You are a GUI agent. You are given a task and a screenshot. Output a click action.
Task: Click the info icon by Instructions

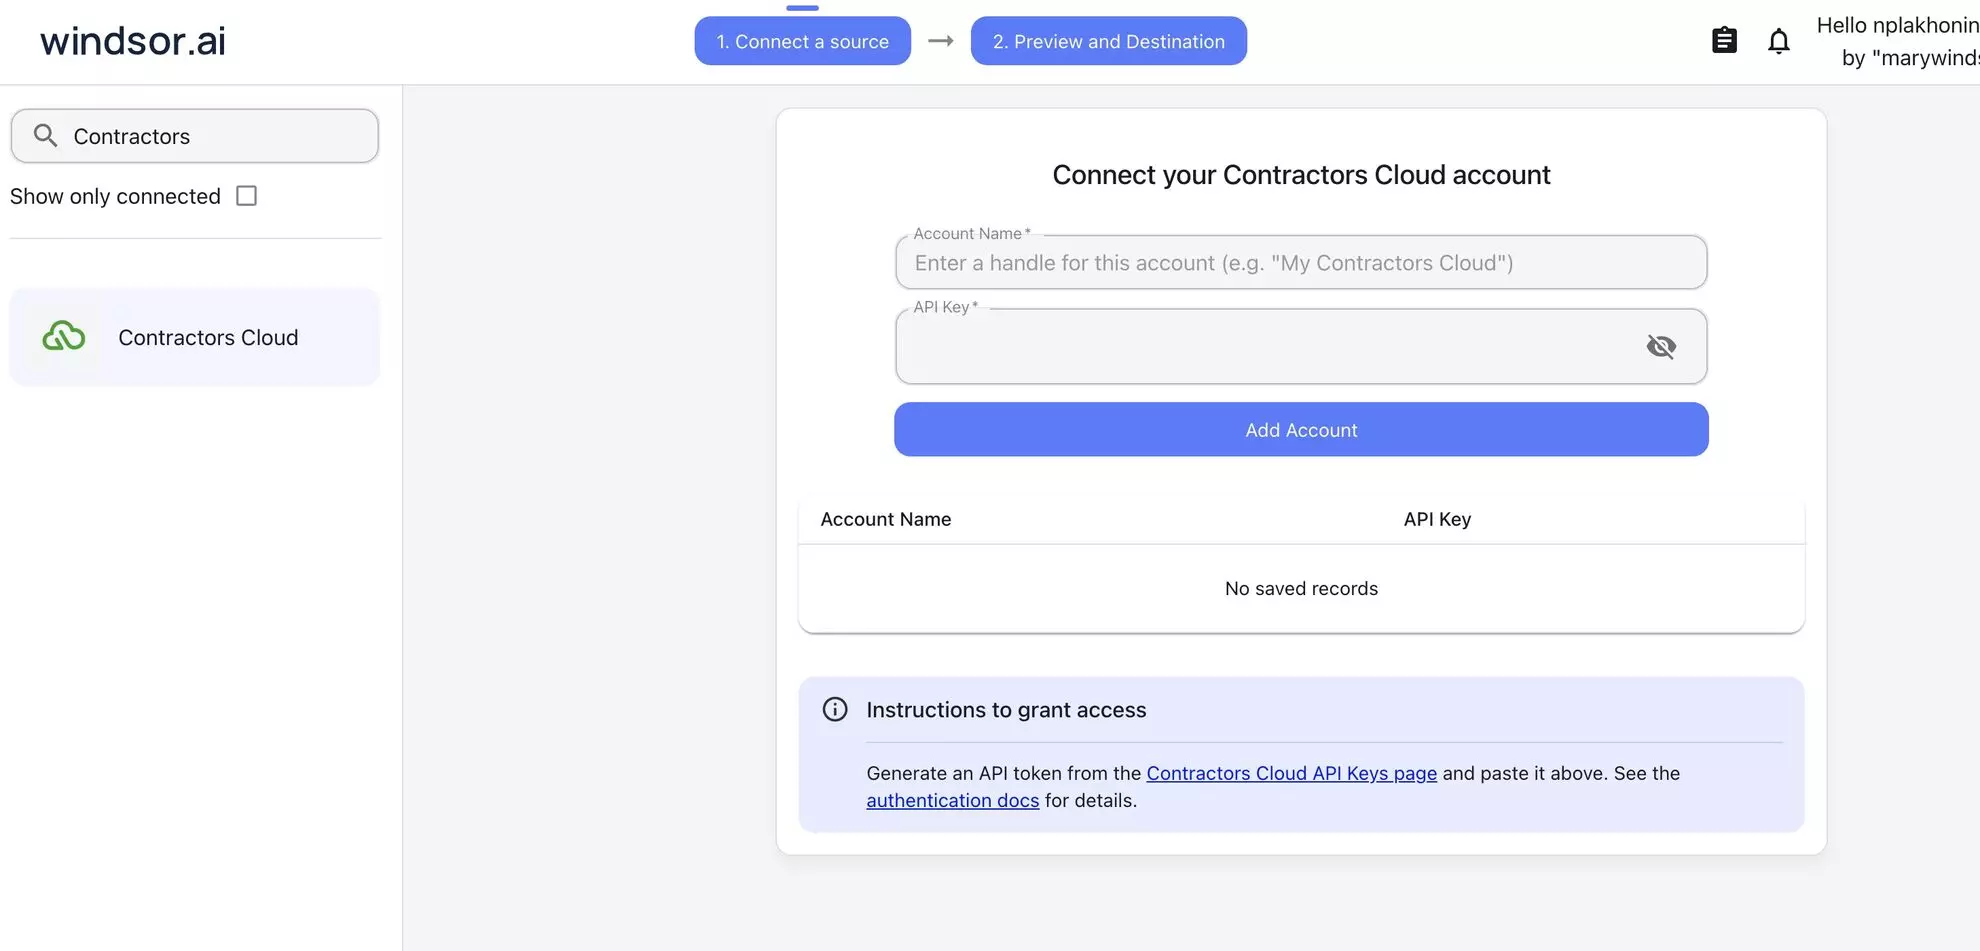click(x=835, y=709)
